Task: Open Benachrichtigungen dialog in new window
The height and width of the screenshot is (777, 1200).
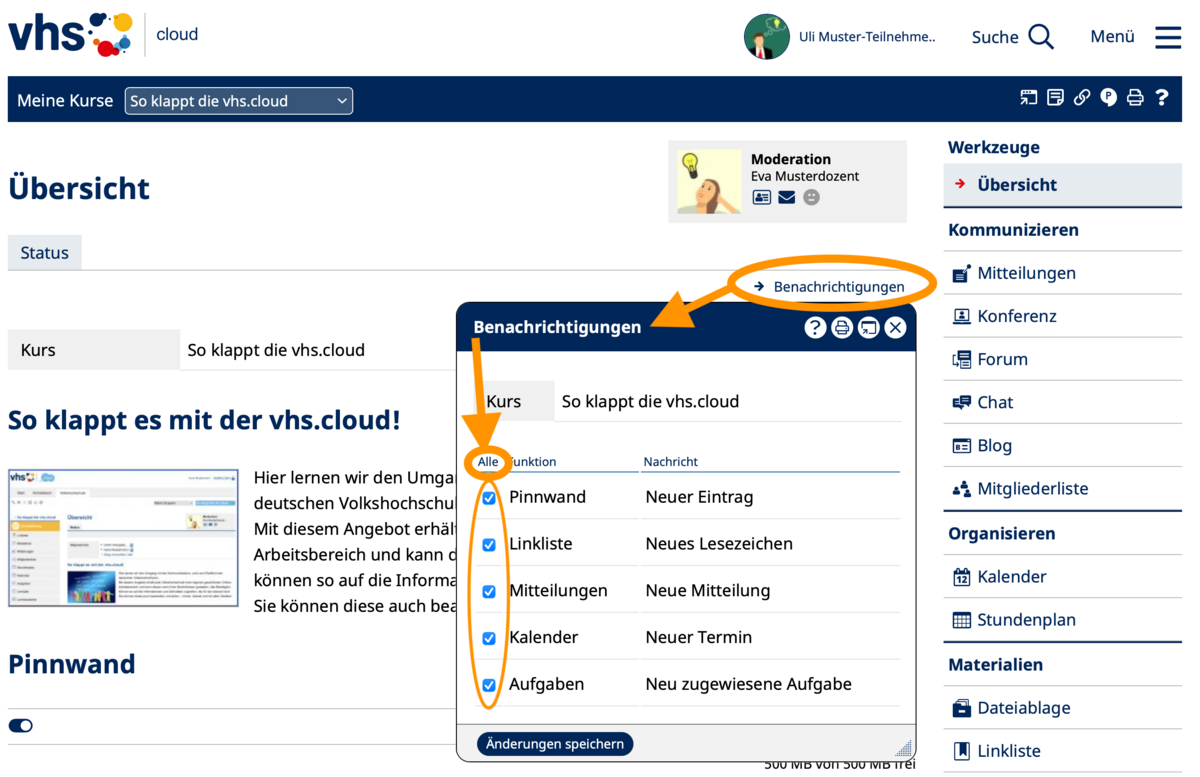Action: [x=869, y=327]
